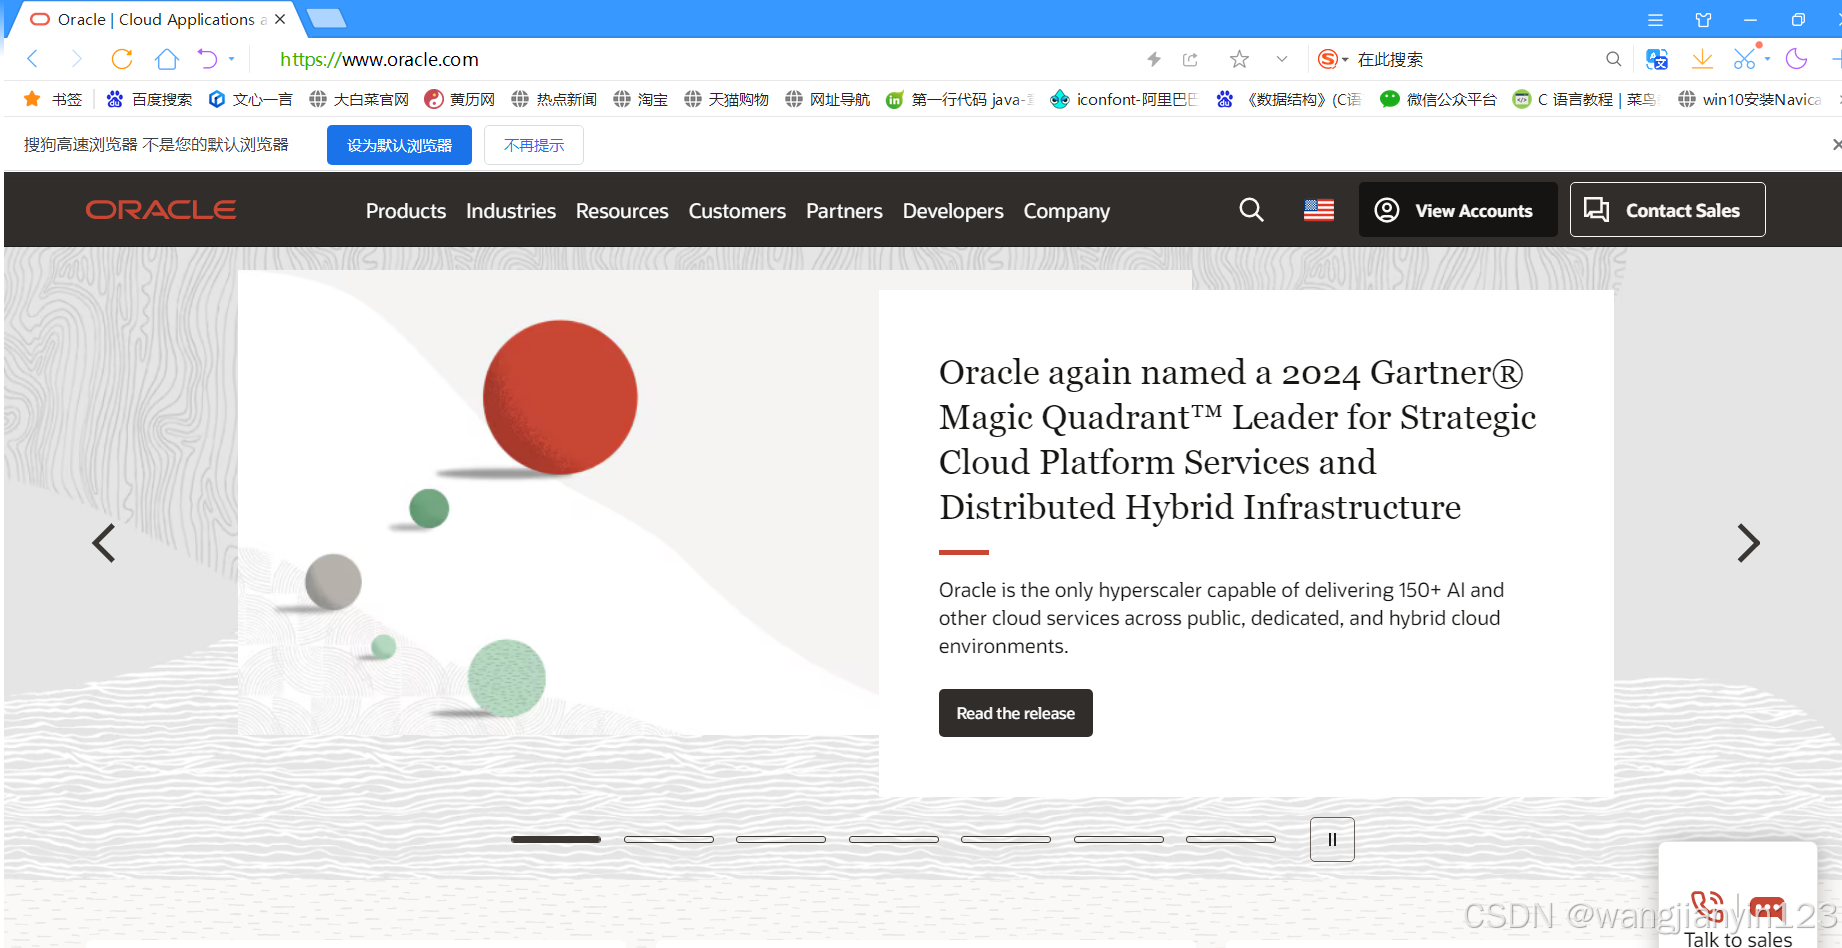
Task: Open the 《数据结构》 bookmark
Action: click(1288, 99)
